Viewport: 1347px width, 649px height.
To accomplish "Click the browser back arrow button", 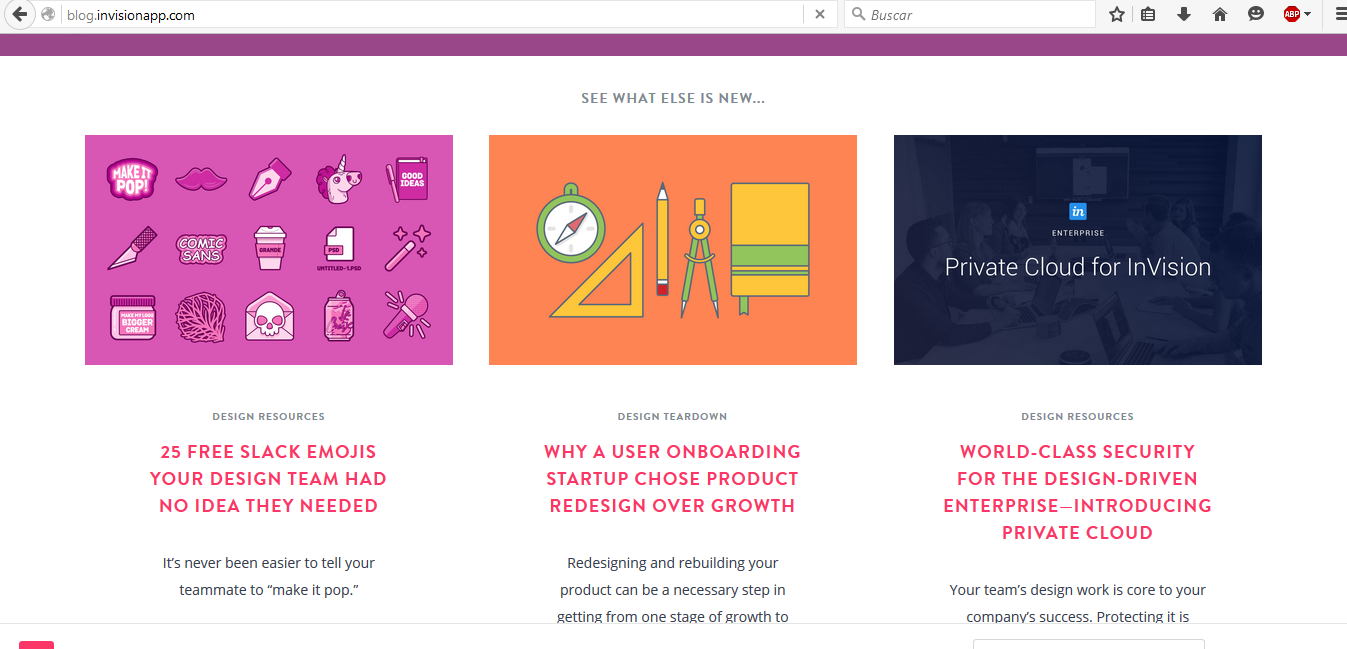I will 18,14.
